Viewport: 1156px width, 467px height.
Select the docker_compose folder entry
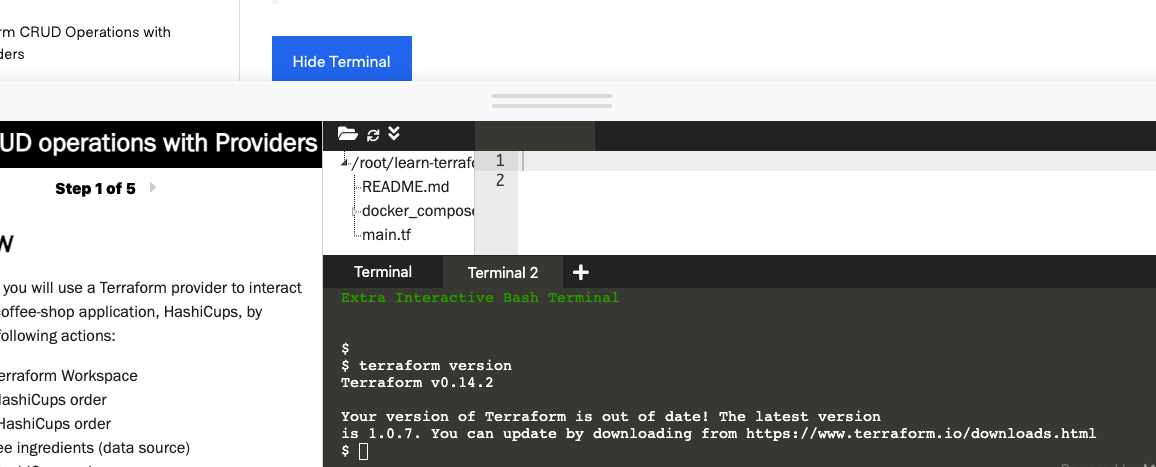418,211
